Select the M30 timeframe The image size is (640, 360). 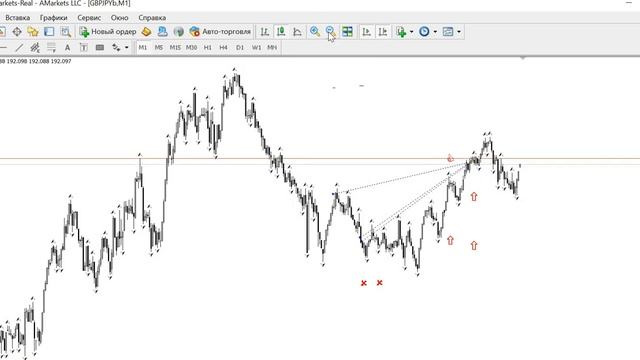[x=191, y=48]
